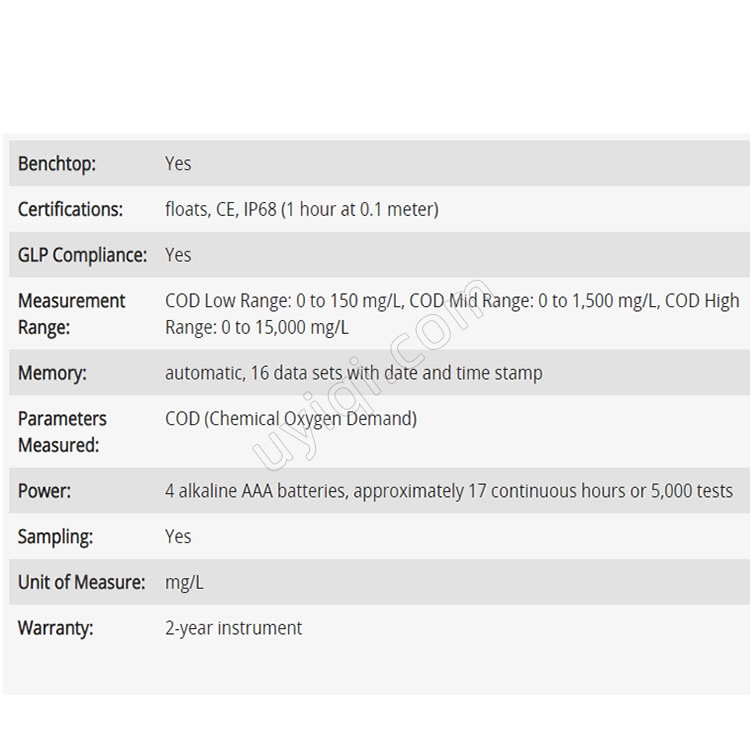Image resolution: width=750 pixels, height=750 pixels.
Task: Click the Benchtop label
Action: coord(57,164)
